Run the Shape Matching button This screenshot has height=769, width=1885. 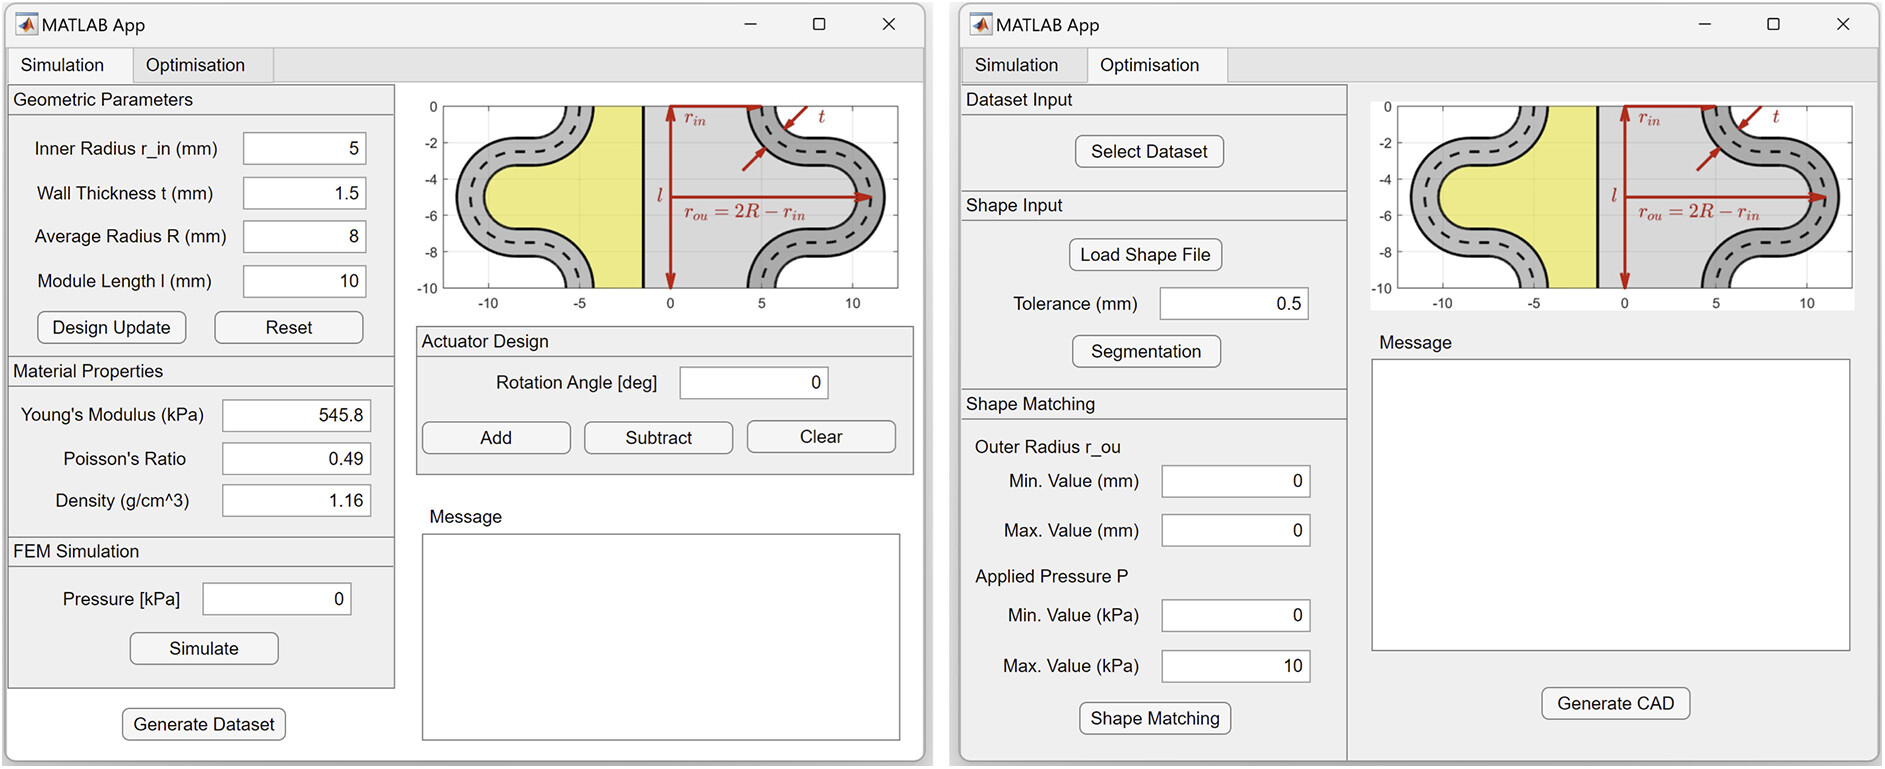1155,719
